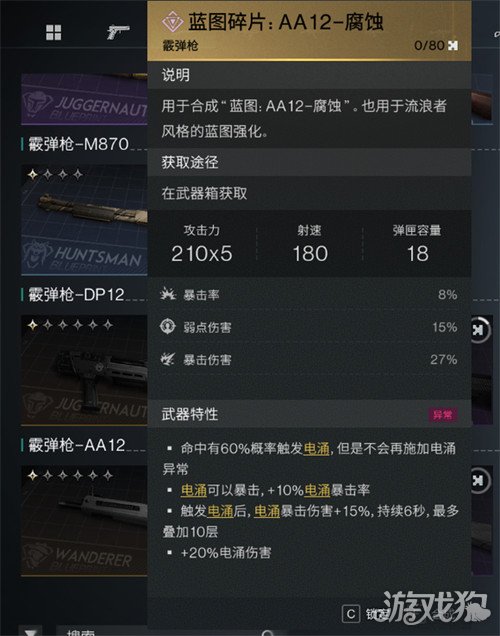
Task: Select the Wanderer AA12 blueprint card
Action: [x=84, y=520]
